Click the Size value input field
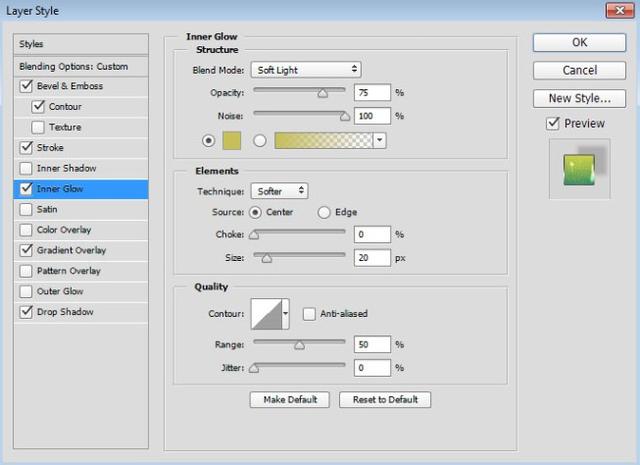640x465 pixels. 371,256
